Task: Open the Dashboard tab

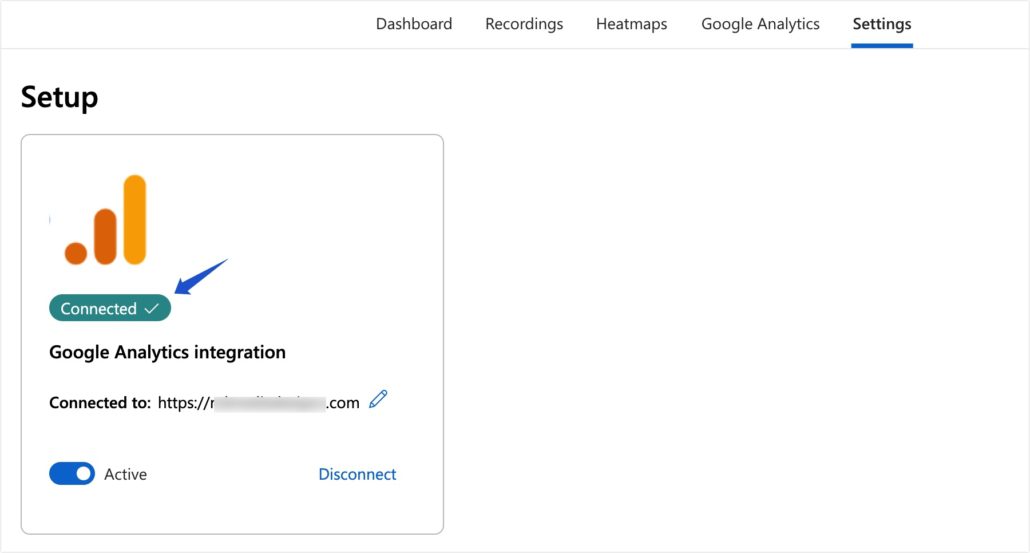Action: [x=414, y=24]
